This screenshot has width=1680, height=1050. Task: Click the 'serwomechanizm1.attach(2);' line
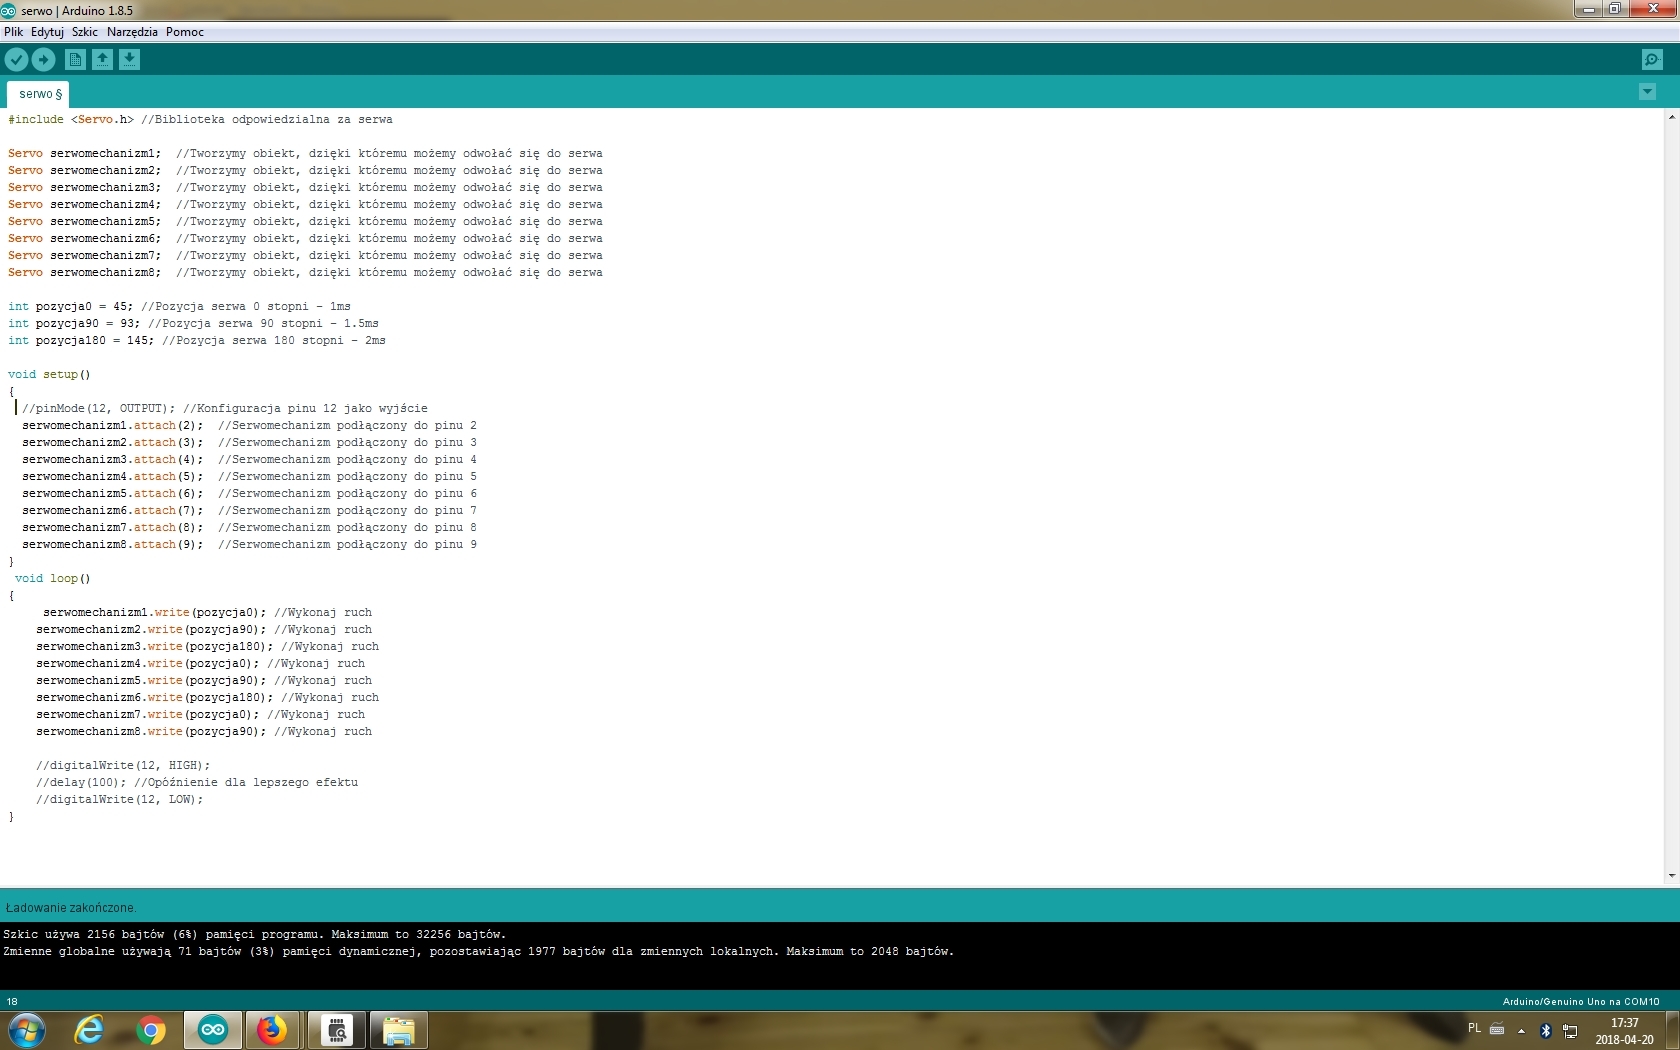coord(249,426)
